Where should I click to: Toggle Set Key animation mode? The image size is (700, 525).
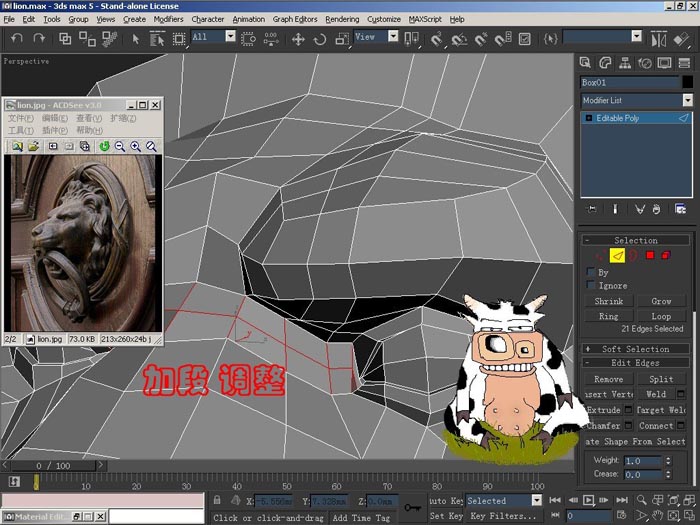446,516
